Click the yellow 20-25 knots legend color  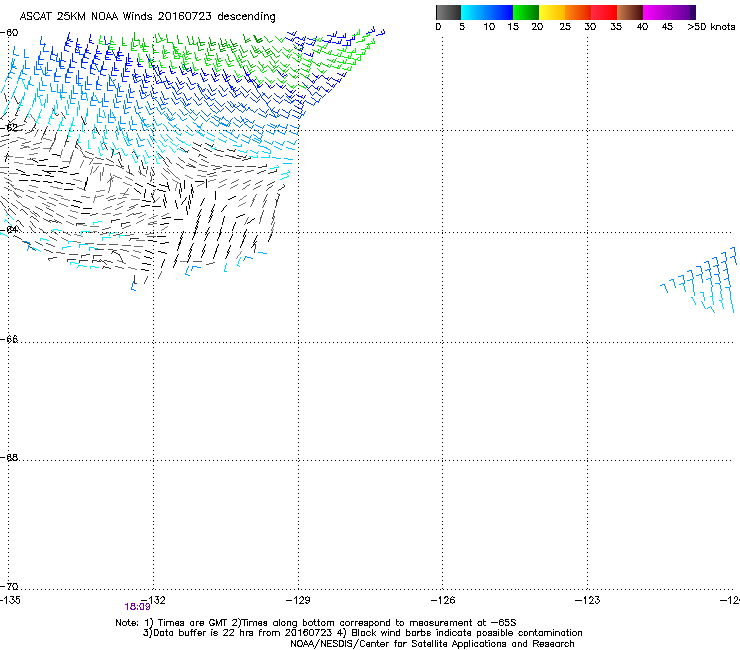552,12
